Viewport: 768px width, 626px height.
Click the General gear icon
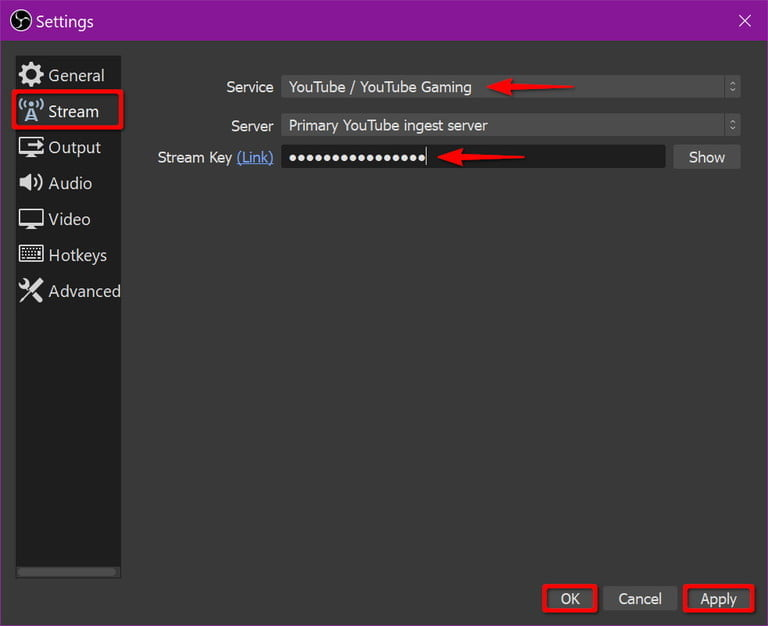click(x=31, y=75)
